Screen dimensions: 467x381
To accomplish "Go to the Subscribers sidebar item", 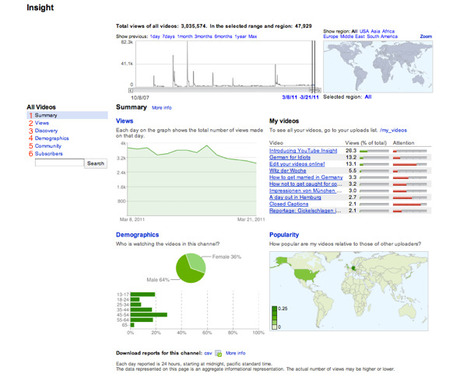I will 49,154.
